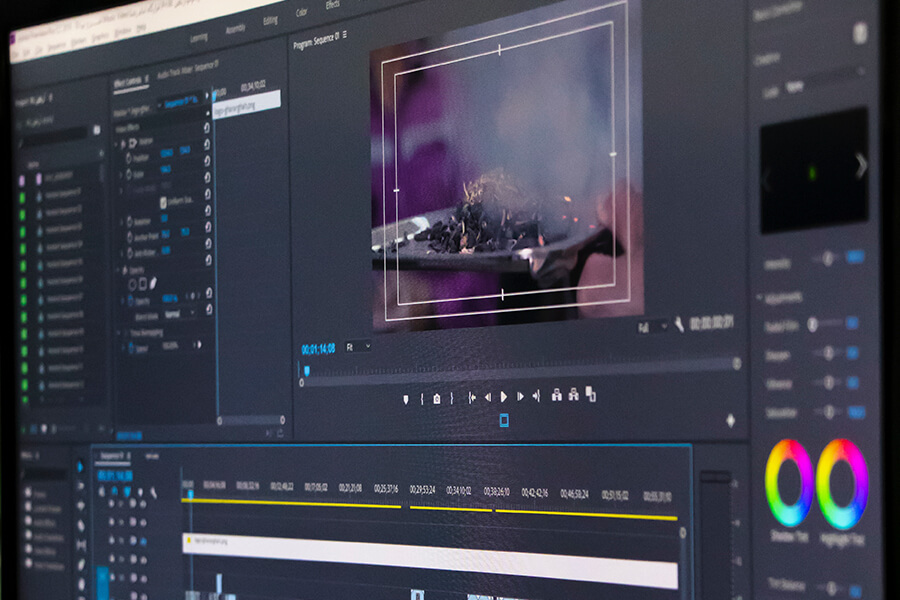Toggle the Uniform Scale checkbox
Image resolution: width=900 pixels, height=600 pixels.
click(164, 203)
